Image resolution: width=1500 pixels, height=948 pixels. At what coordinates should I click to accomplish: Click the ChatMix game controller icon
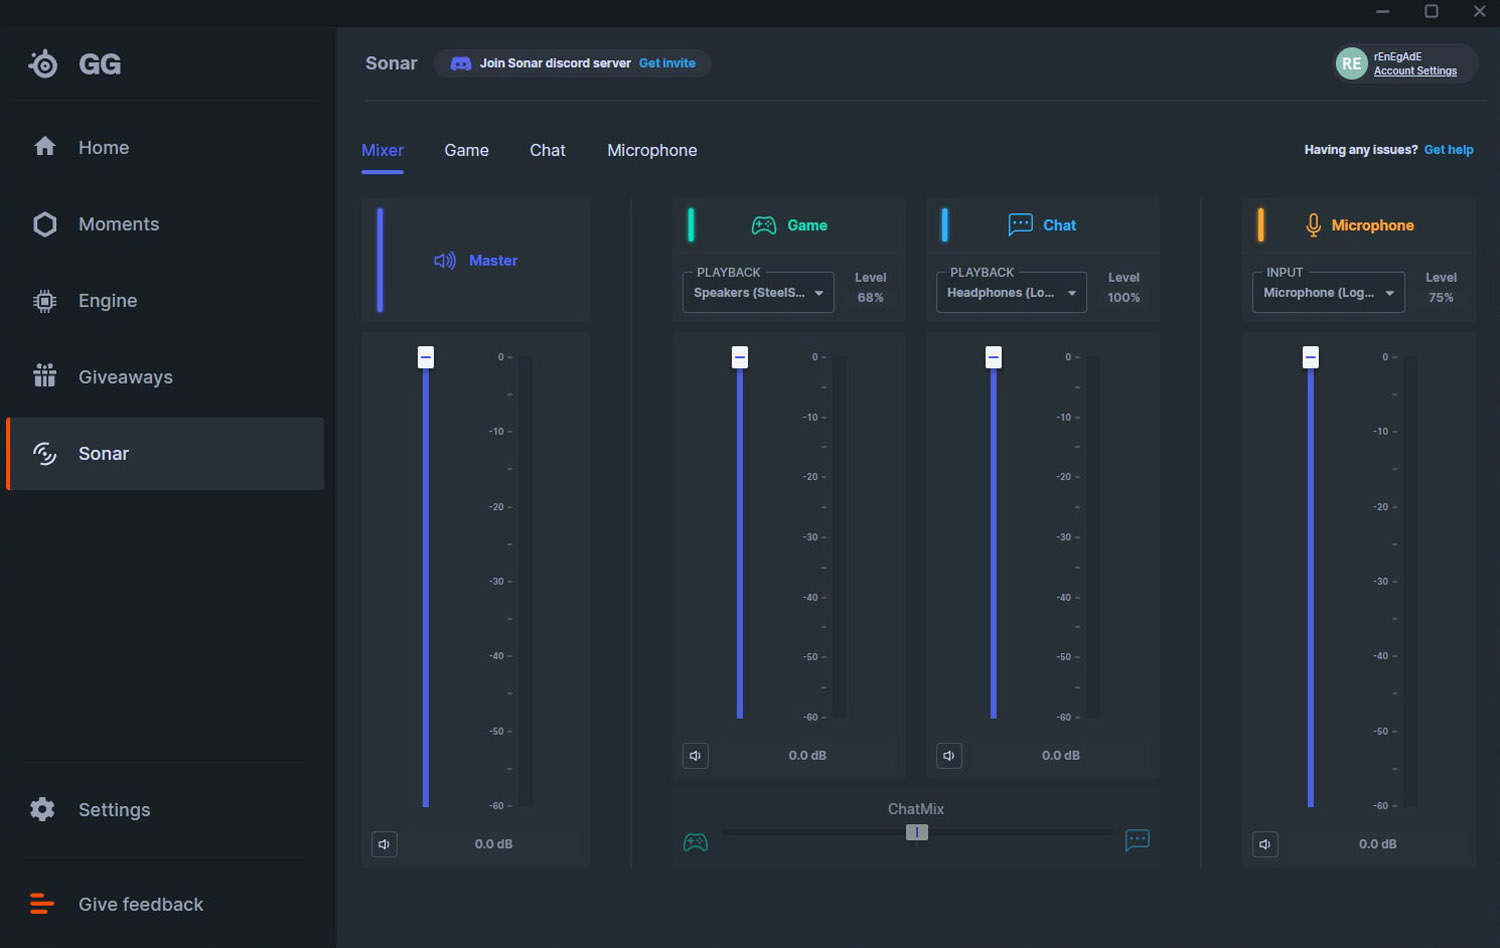tap(696, 842)
